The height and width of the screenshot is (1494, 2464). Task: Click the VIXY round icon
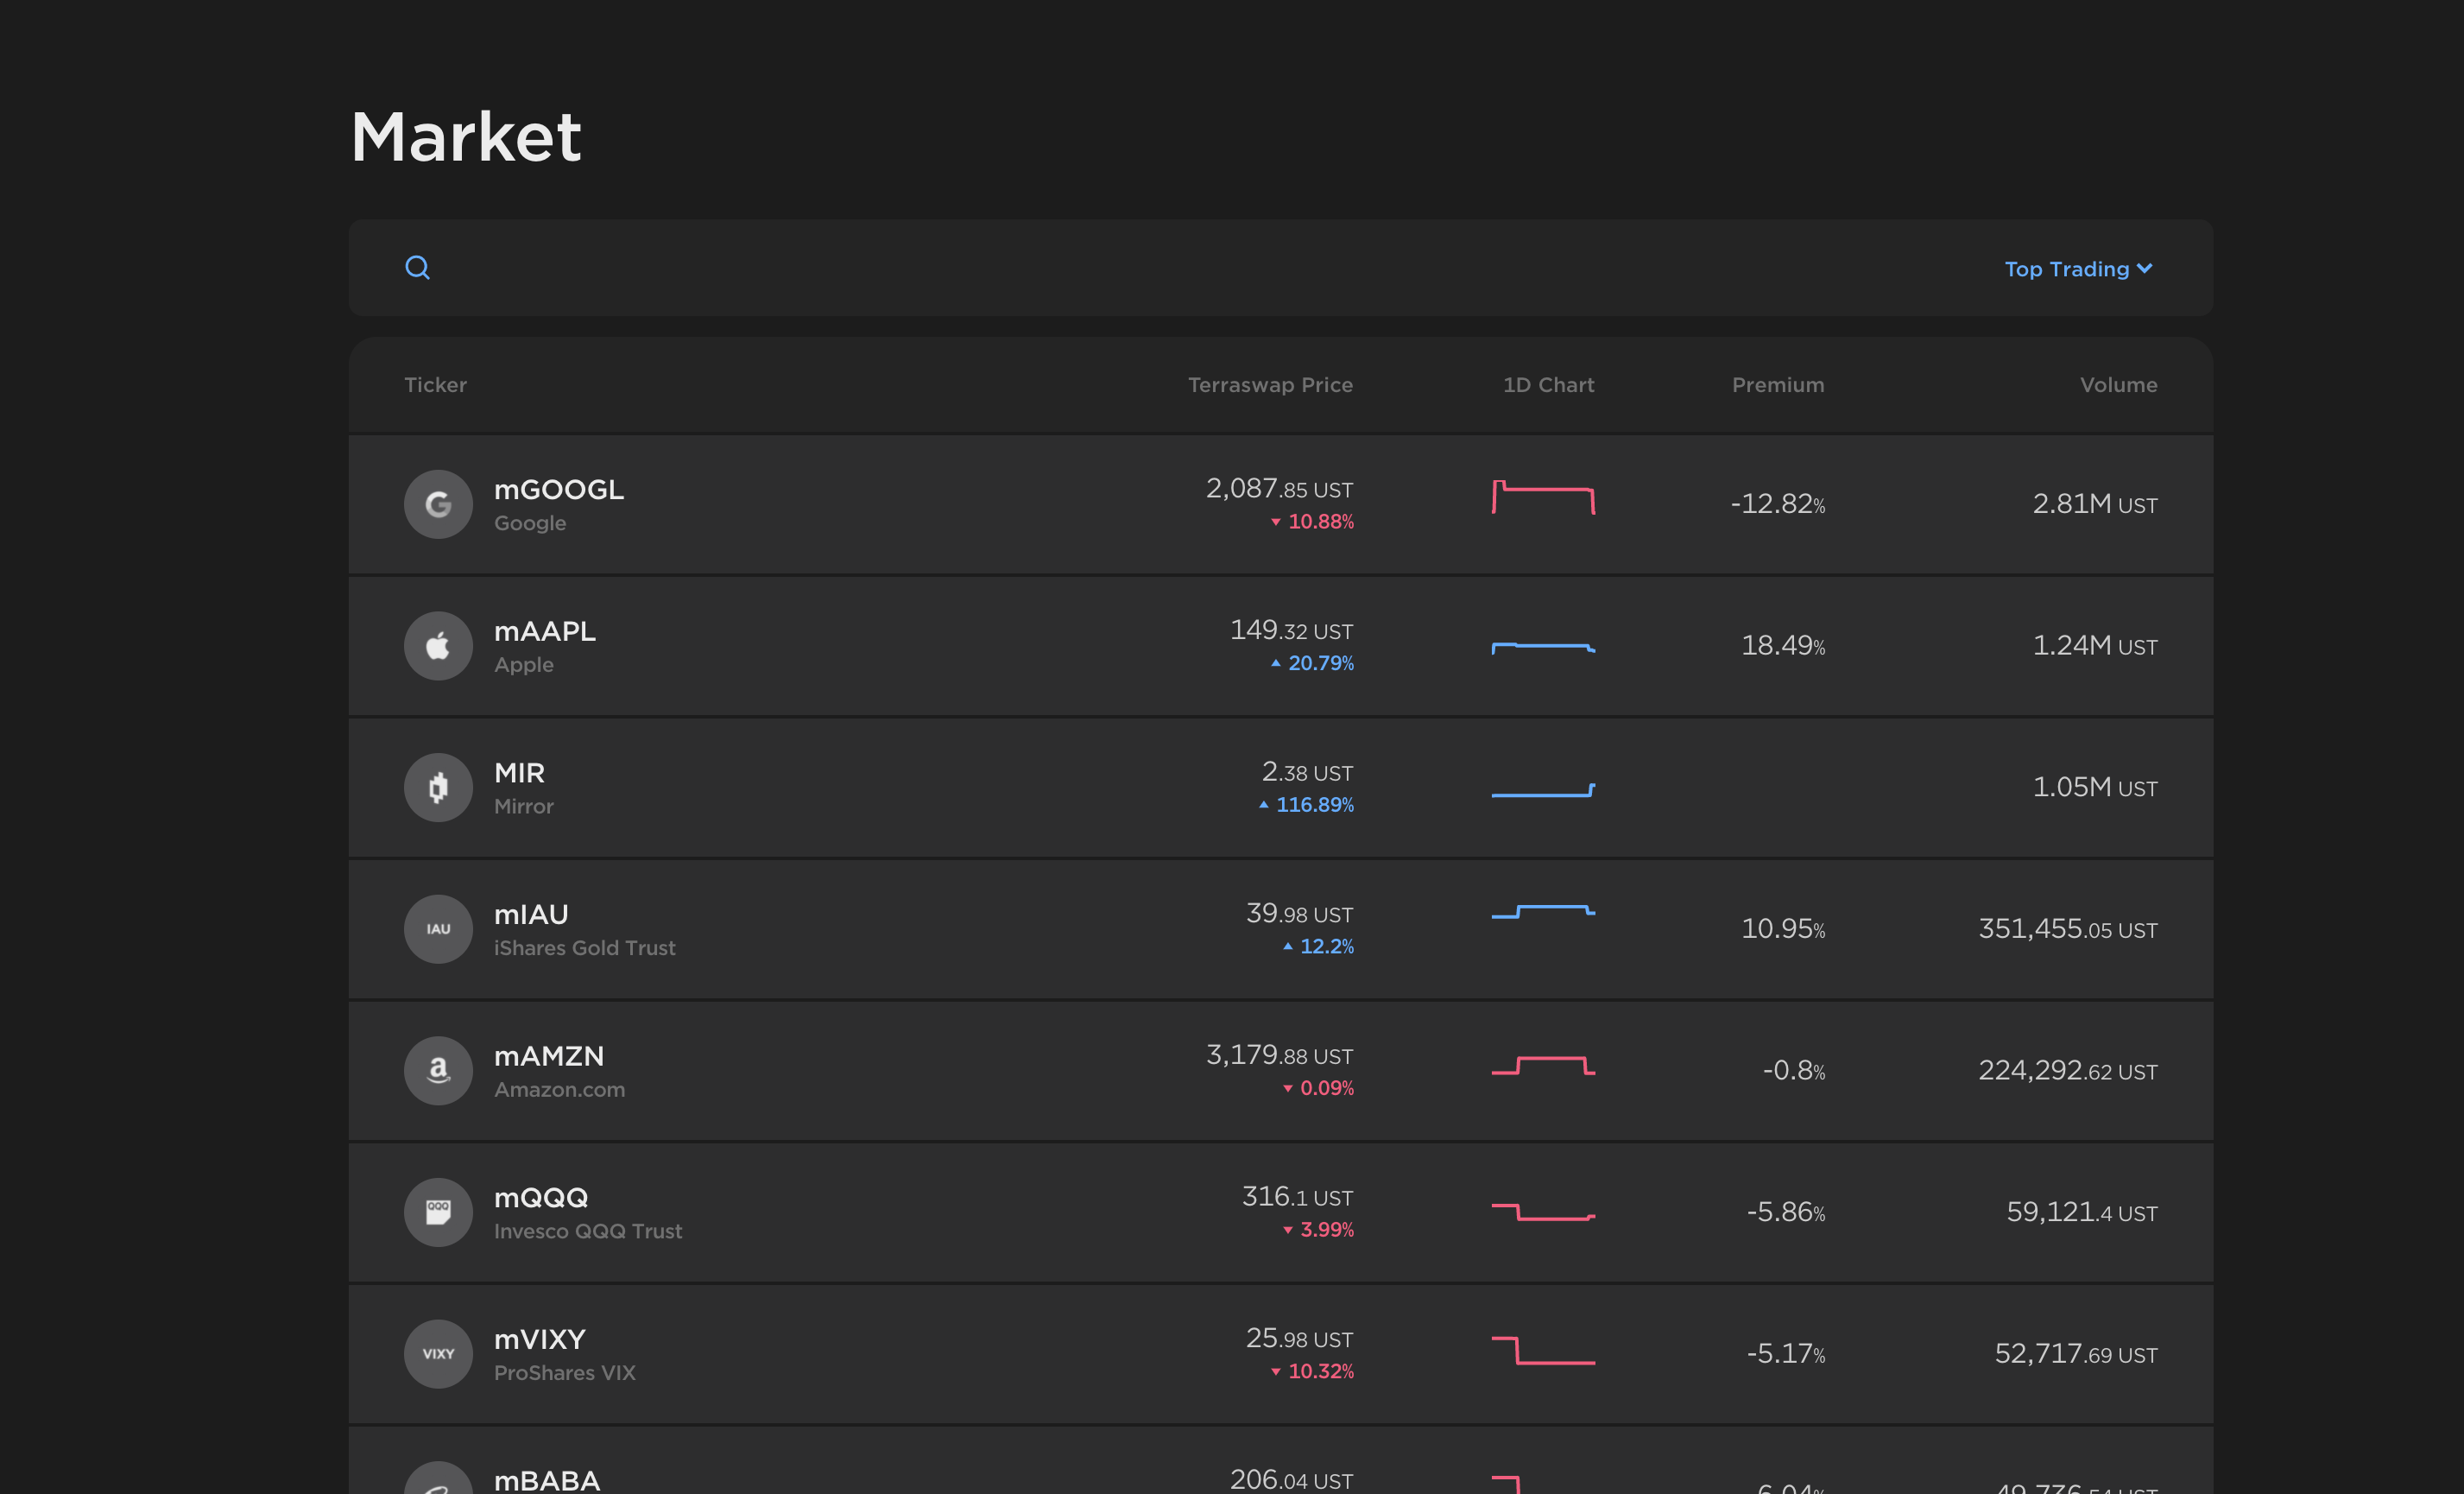(438, 1354)
